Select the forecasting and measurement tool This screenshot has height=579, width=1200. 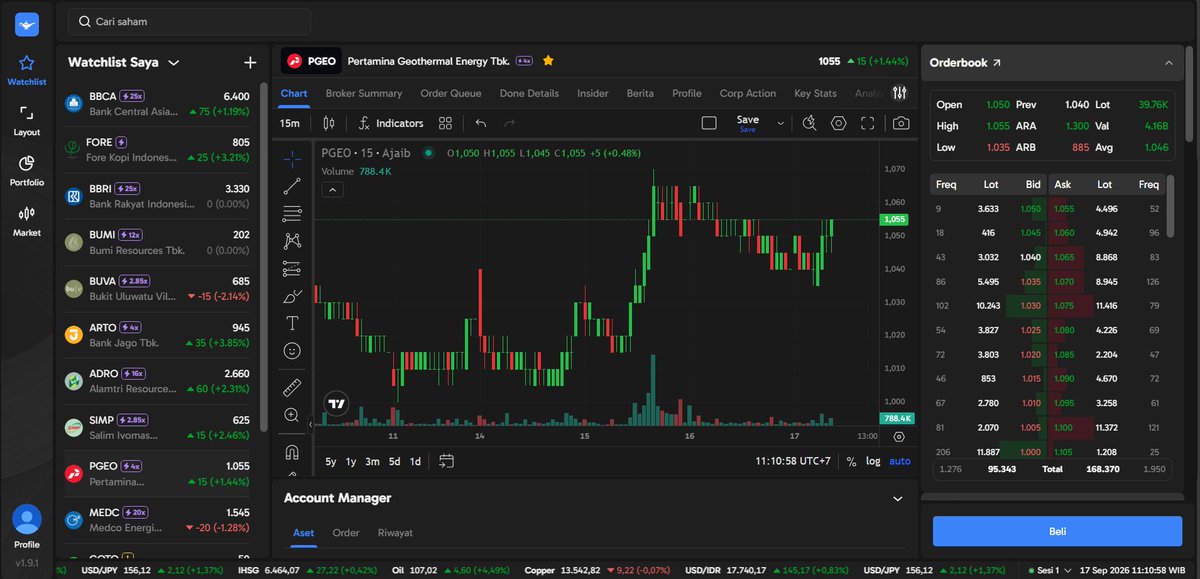pos(292,268)
